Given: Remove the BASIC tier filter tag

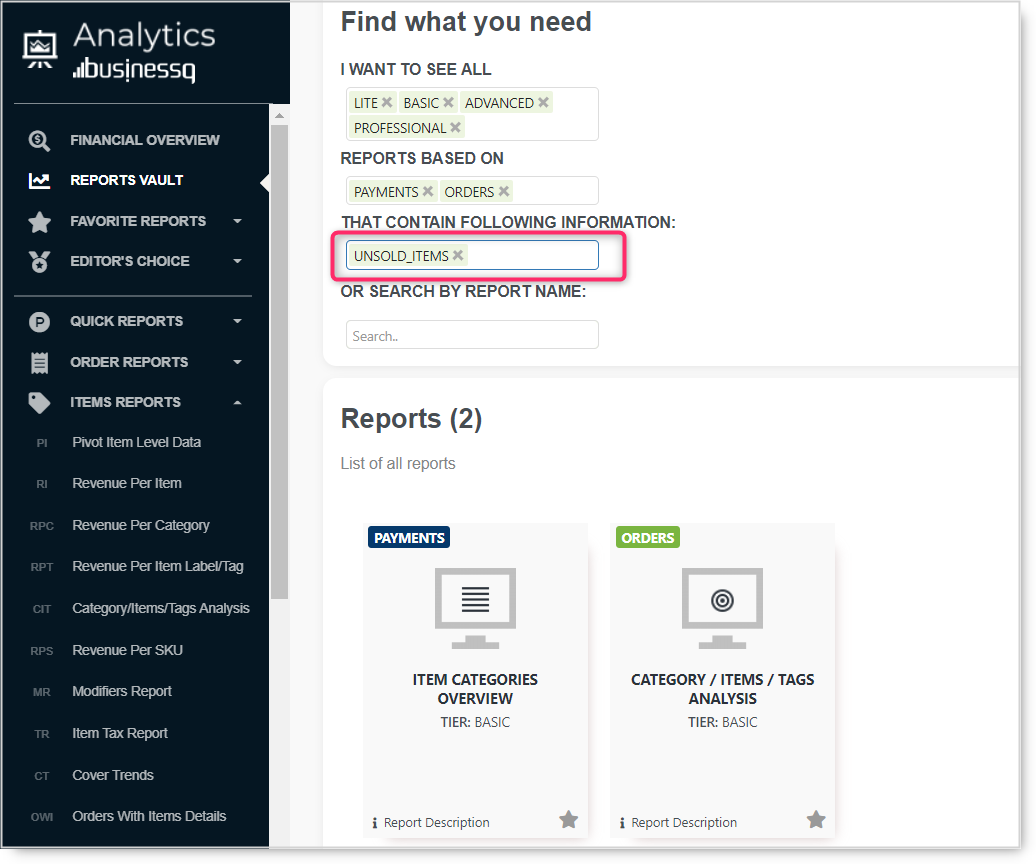Looking at the screenshot, I should pos(448,102).
